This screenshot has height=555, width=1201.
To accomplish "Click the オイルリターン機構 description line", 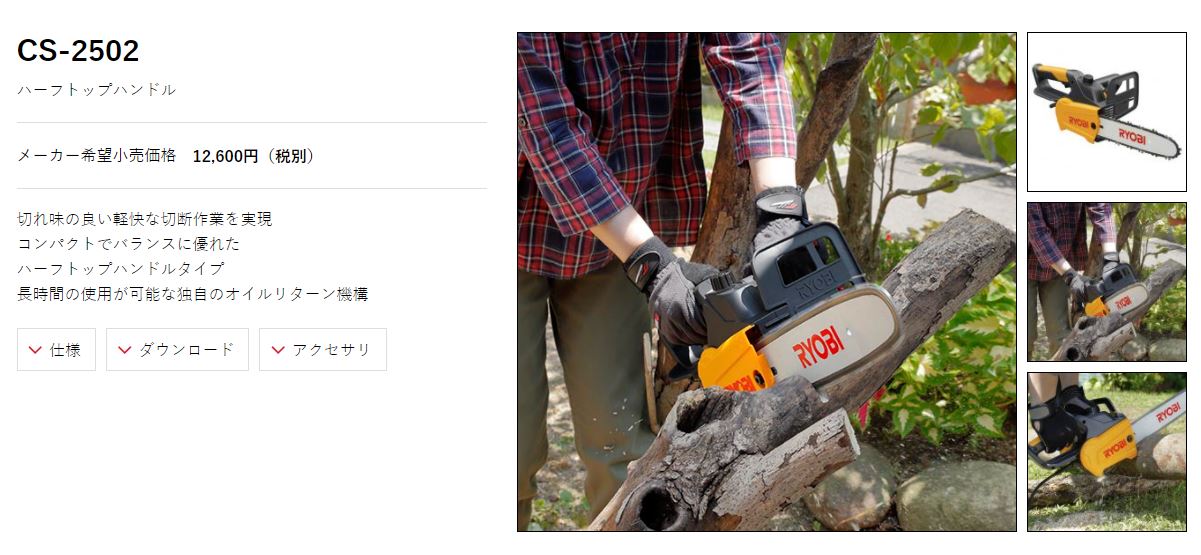I will tap(193, 294).
